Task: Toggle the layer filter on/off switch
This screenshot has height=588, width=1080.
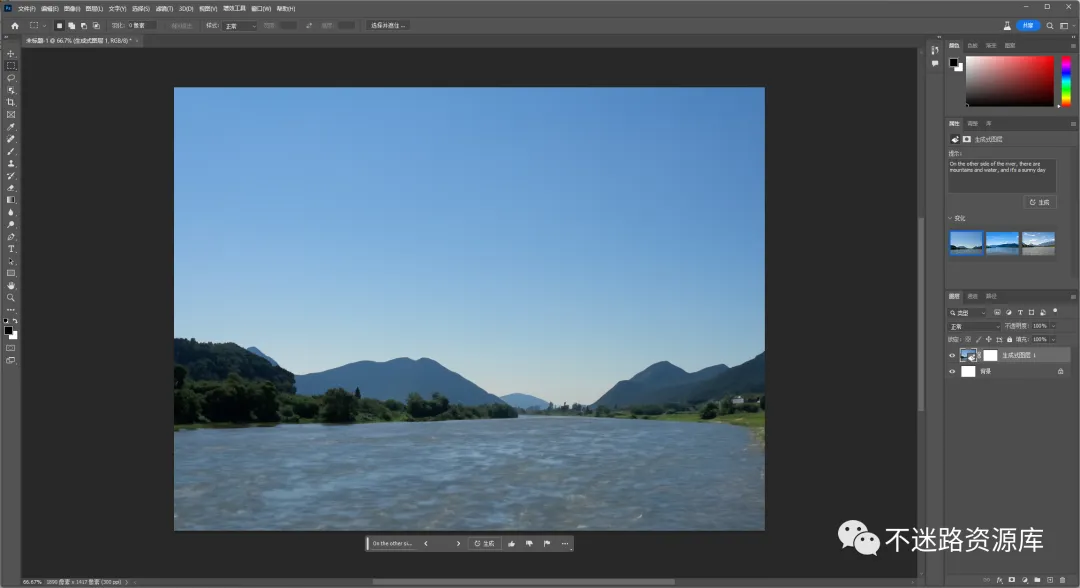Action: pos(1055,311)
